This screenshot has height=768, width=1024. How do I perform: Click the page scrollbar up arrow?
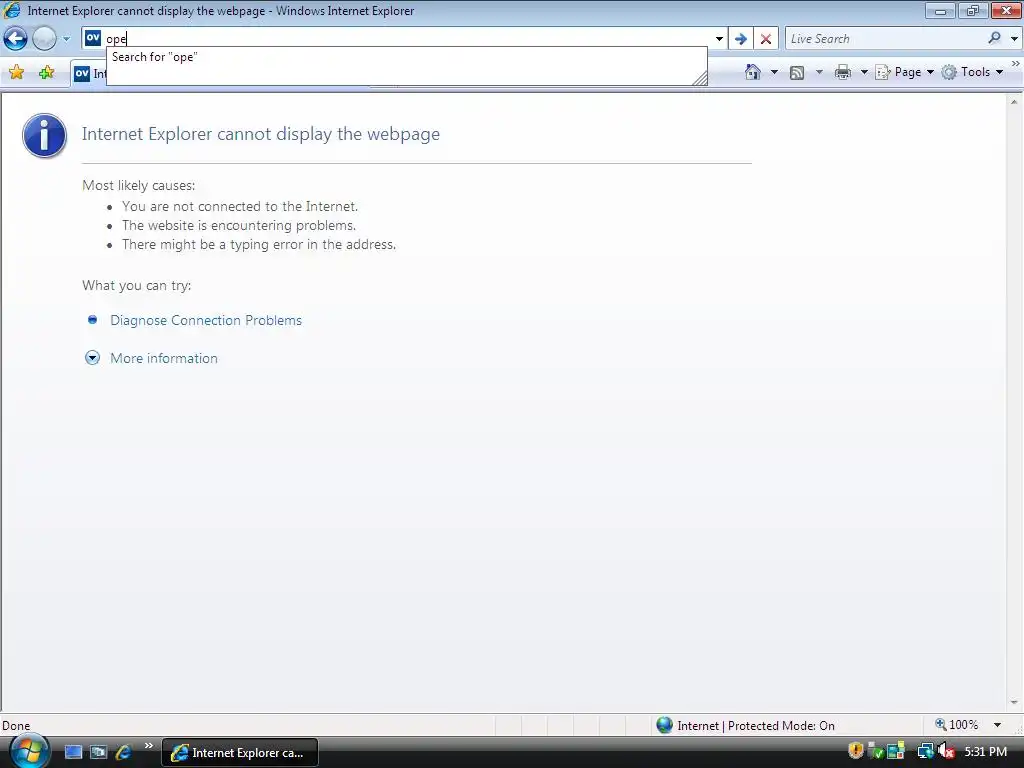(x=1014, y=102)
